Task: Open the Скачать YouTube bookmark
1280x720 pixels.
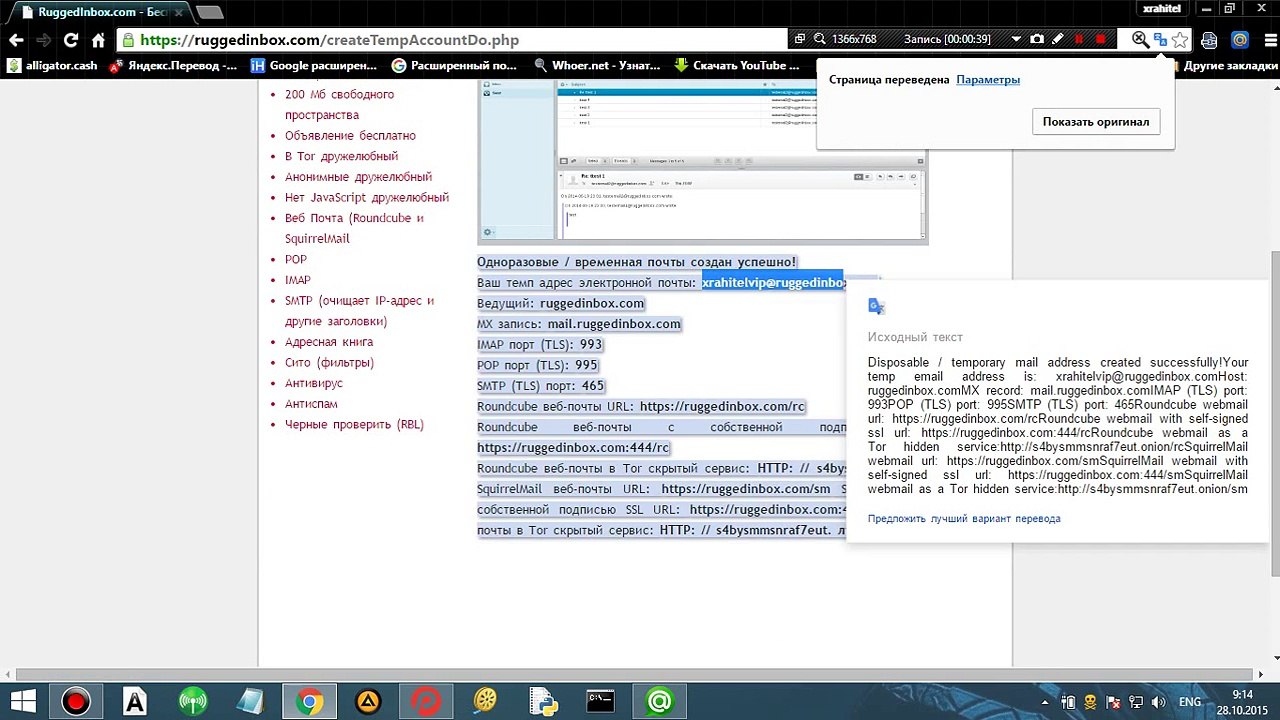Action: pyautogui.click(x=737, y=66)
